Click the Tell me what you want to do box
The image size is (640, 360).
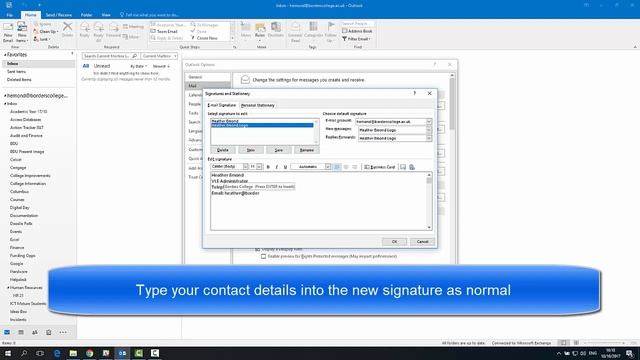pos(149,15)
